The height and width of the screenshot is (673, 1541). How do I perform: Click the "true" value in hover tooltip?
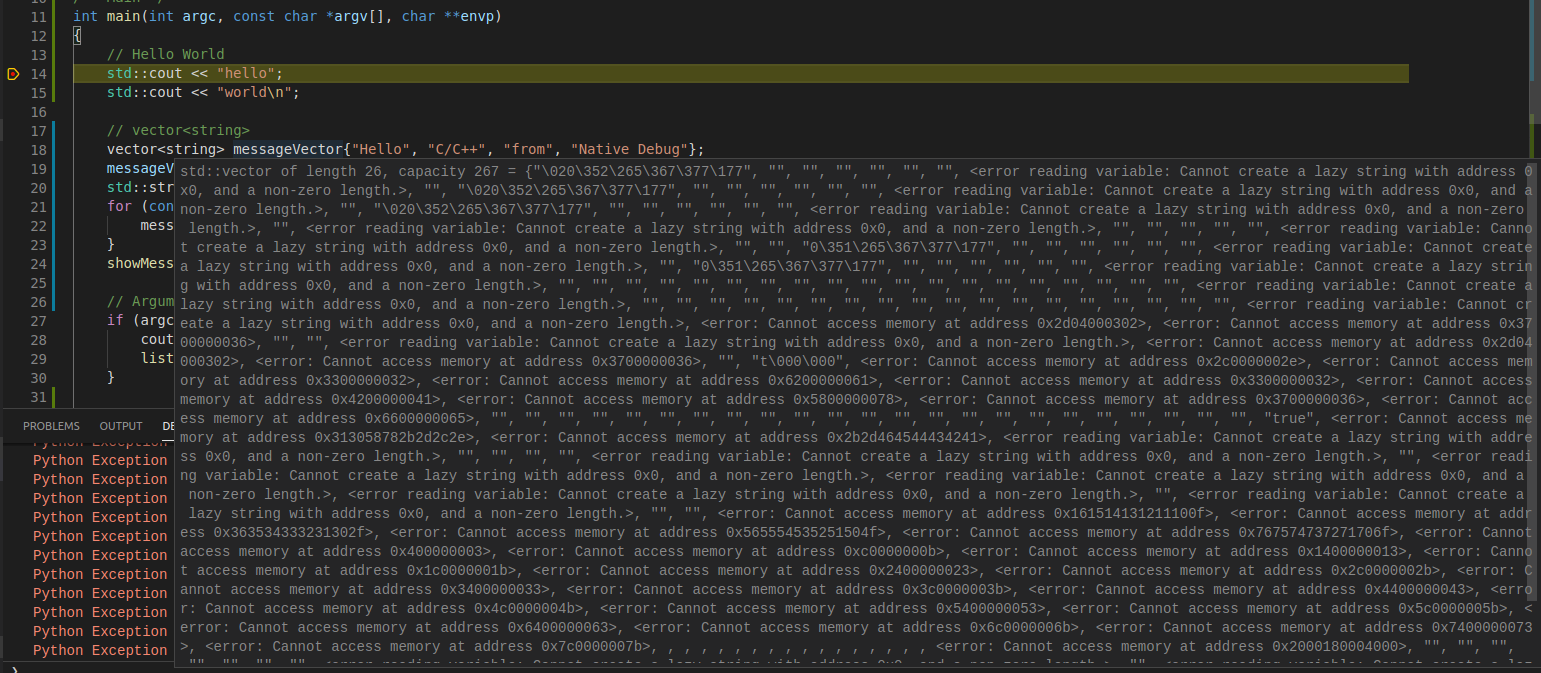[1289, 419]
